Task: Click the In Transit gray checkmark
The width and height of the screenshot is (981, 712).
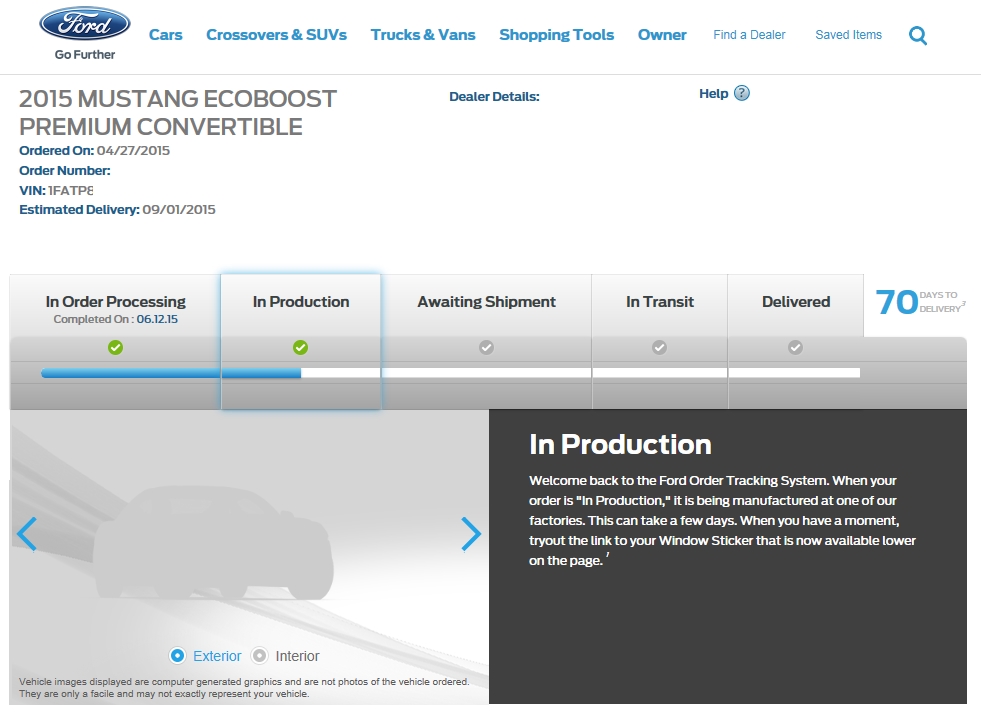Action: point(659,347)
